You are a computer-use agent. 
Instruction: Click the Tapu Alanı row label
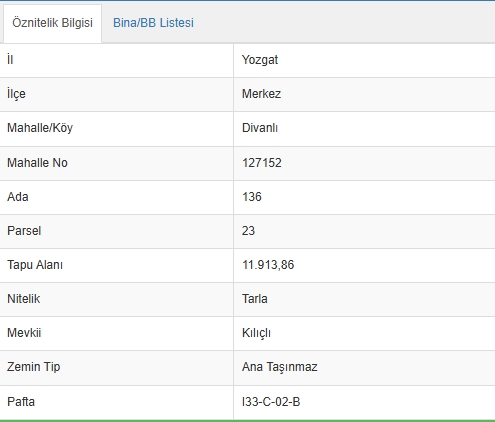click(35, 265)
